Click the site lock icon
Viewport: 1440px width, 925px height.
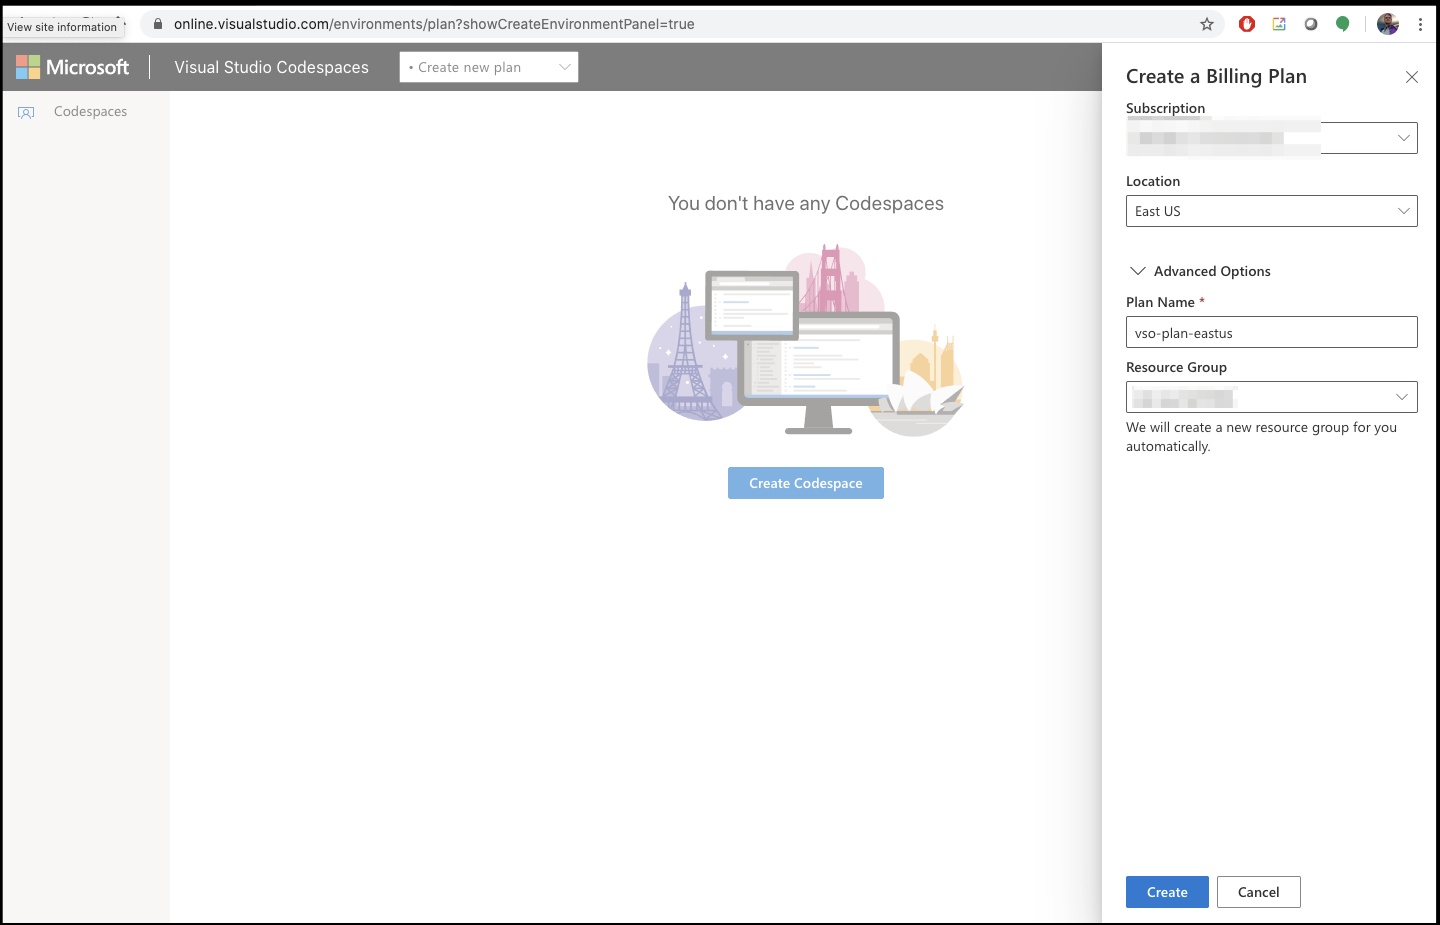[x=157, y=24]
